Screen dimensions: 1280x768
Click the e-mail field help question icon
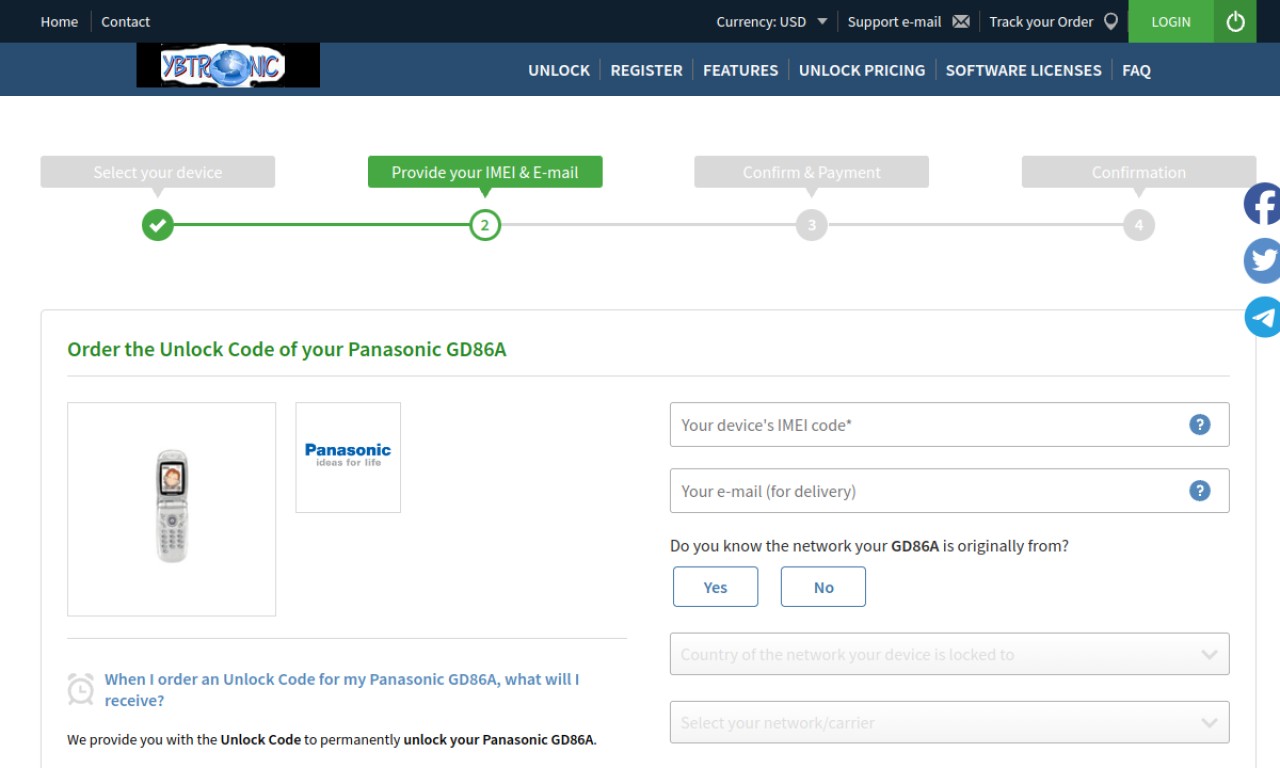click(x=1200, y=491)
